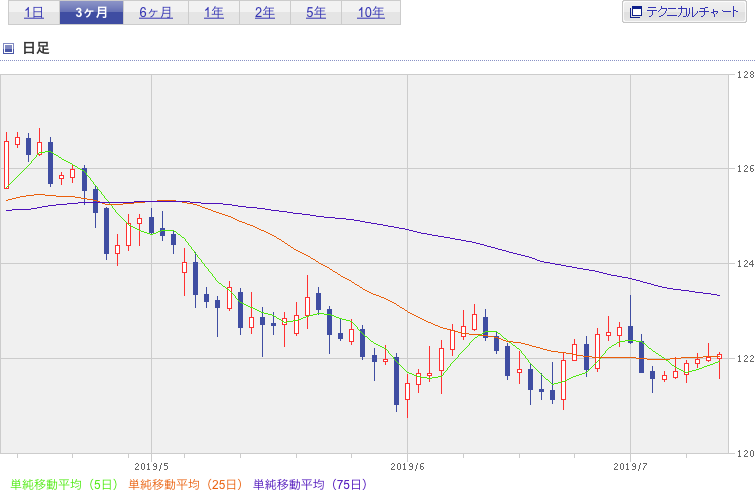Screen dimensions: 755x493
Task: Click the 120 price axis label
Action: [x=746, y=453]
